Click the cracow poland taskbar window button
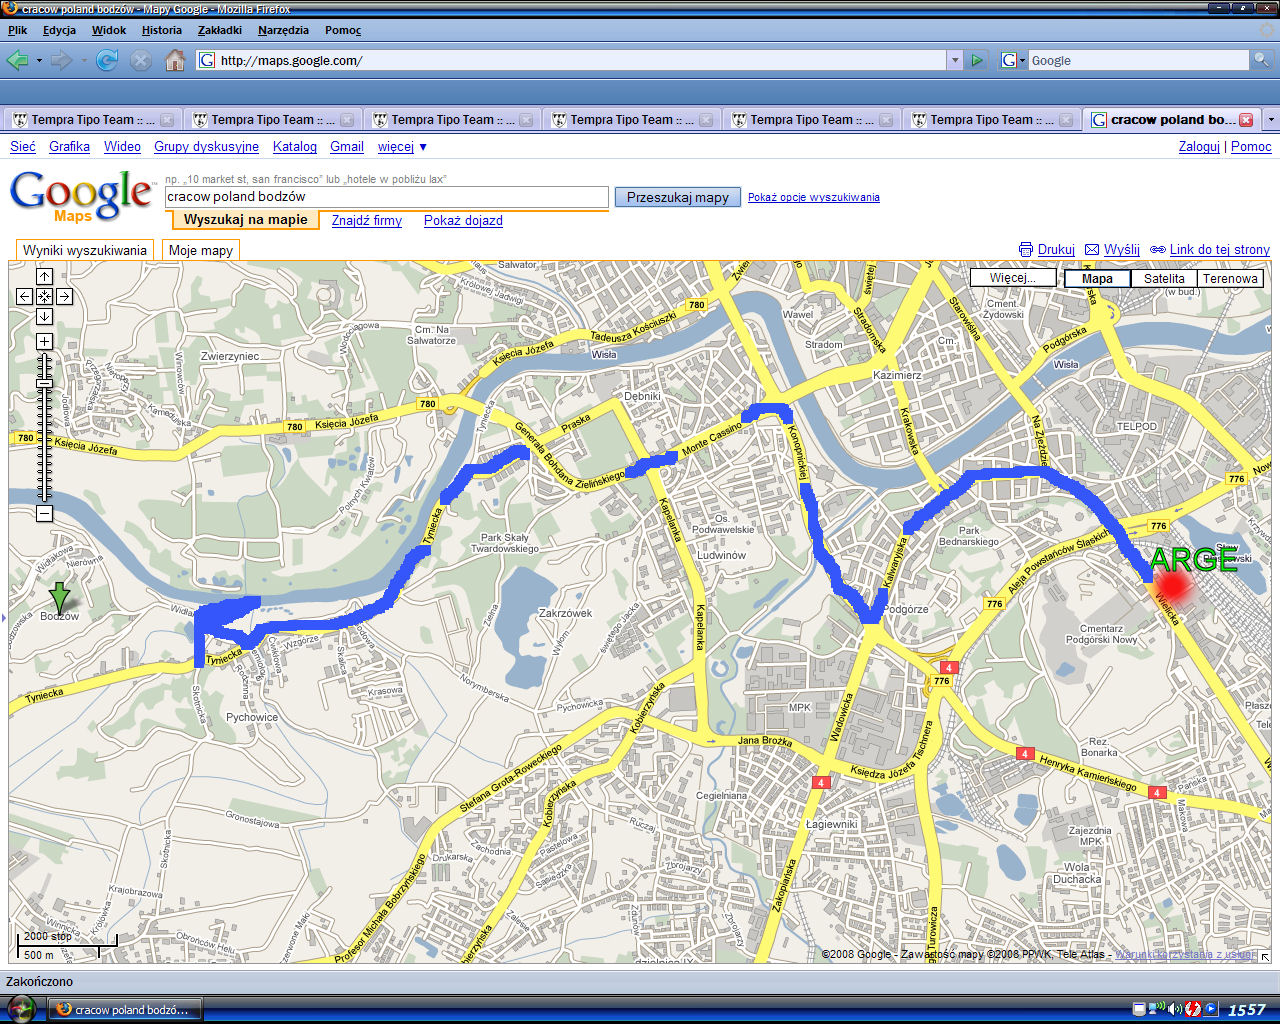Image resolution: width=1280 pixels, height=1024 pixels. pyautogui.click(x=124, y=1009)
